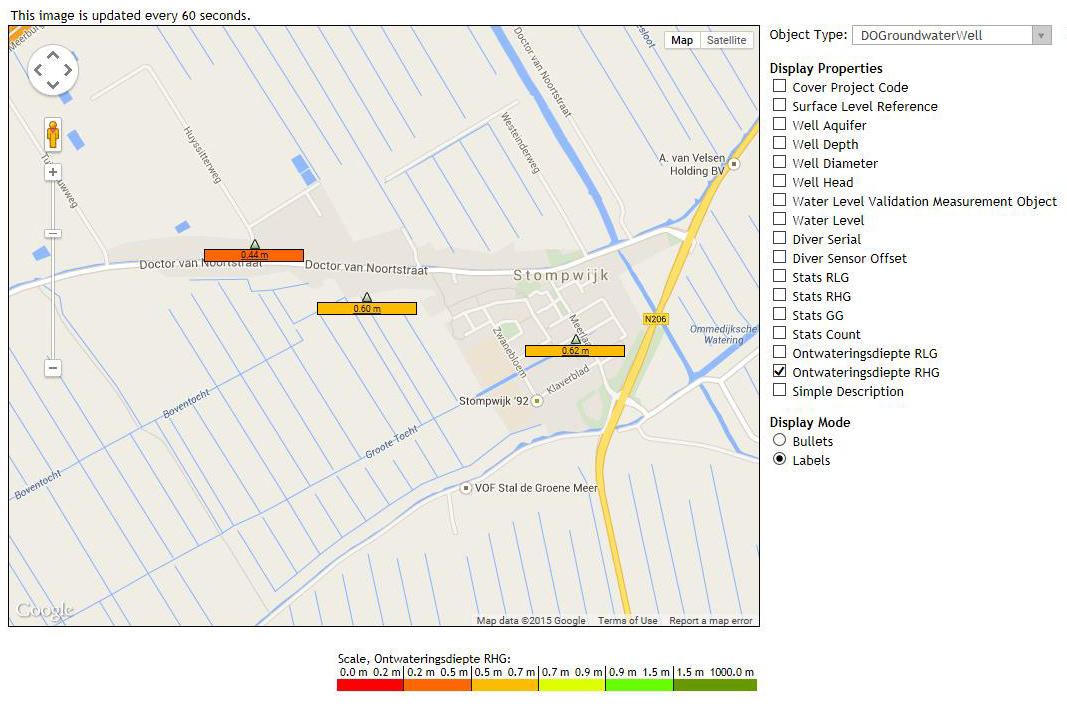
Task: Click the Stompwijk '92 place marker
Action: (x=537, y=401)
